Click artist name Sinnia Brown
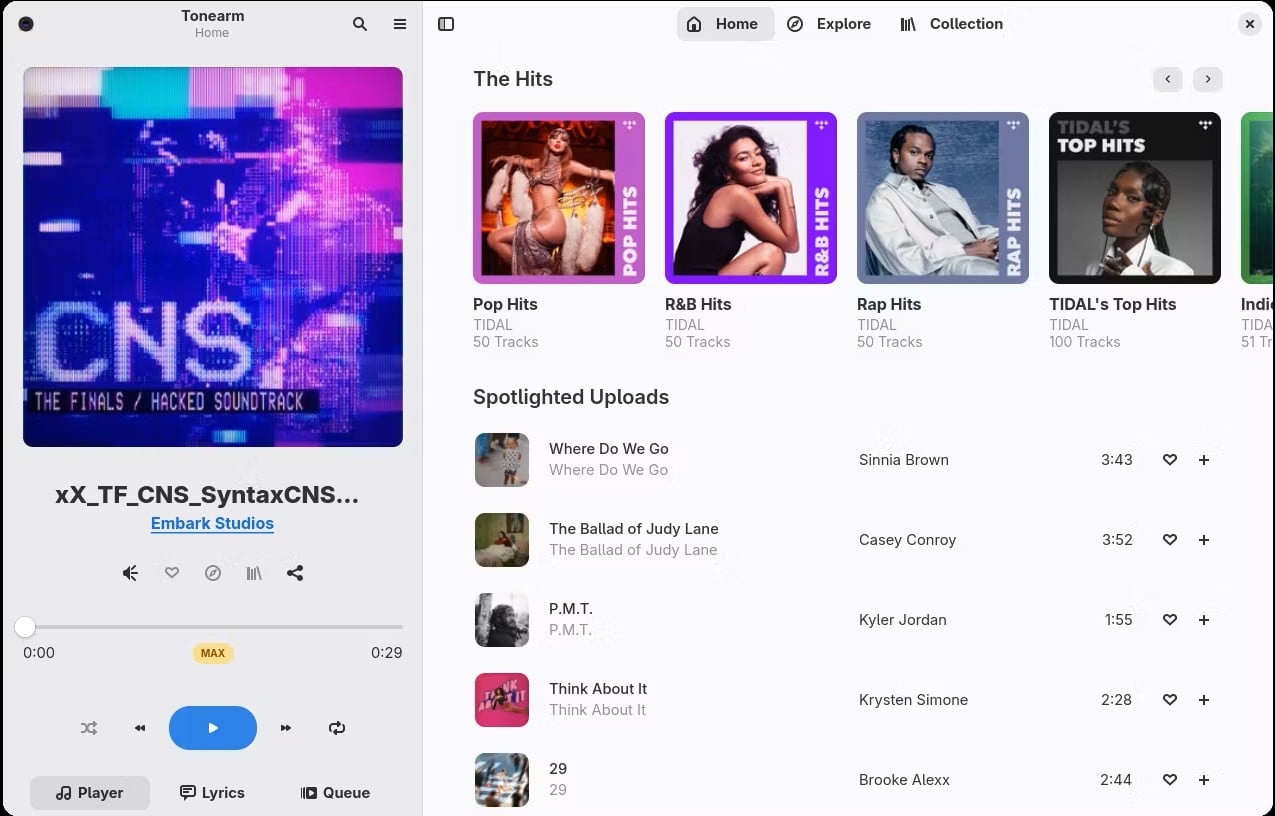 [904, 460]
